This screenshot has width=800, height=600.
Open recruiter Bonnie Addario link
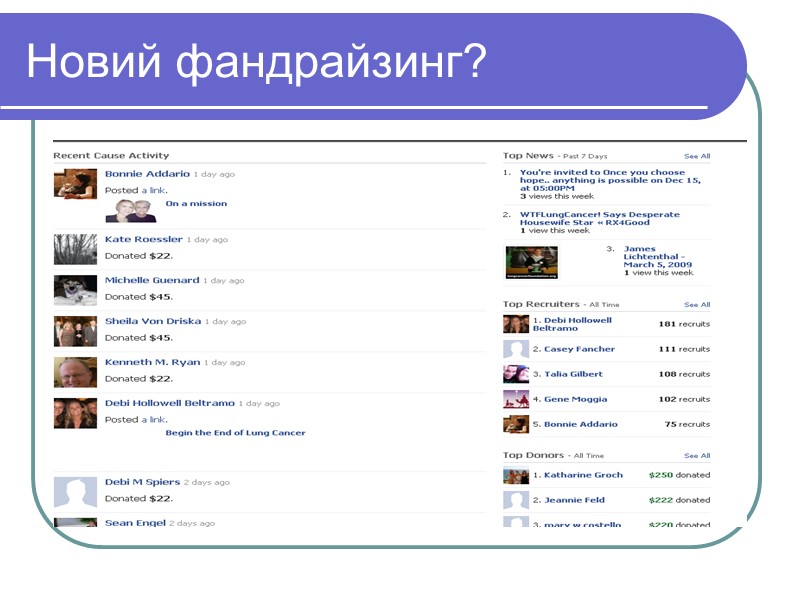pos(581,424)
